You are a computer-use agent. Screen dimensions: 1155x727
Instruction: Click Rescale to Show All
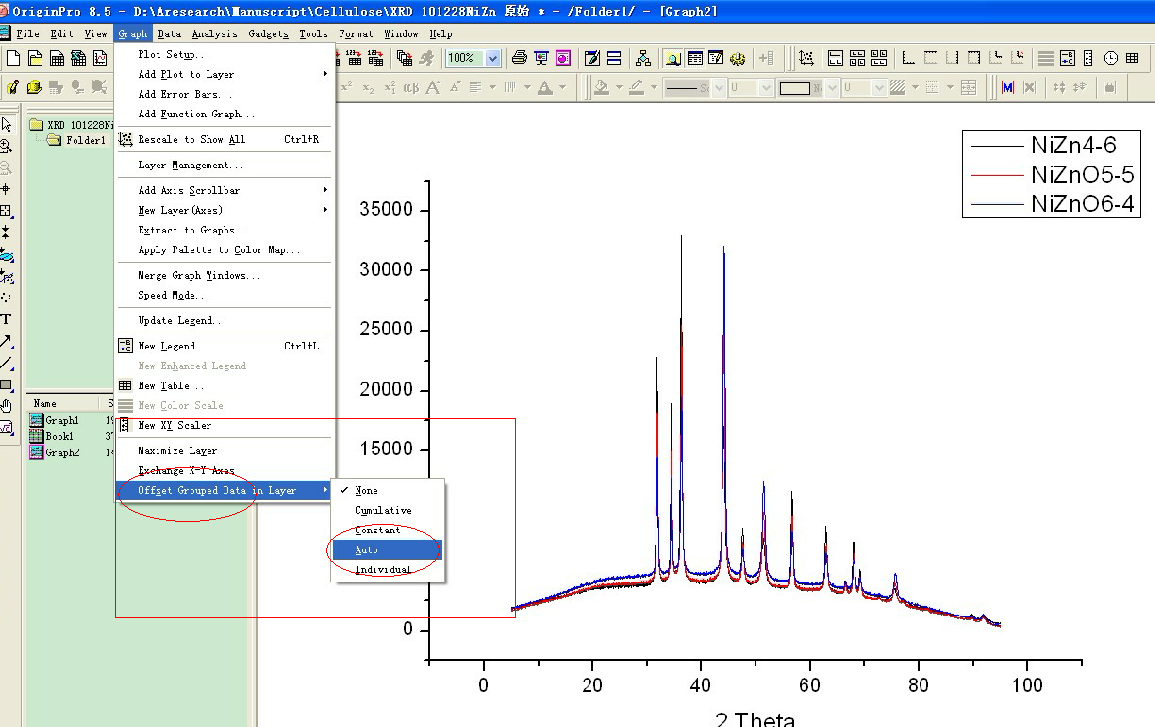click(191, 139)
